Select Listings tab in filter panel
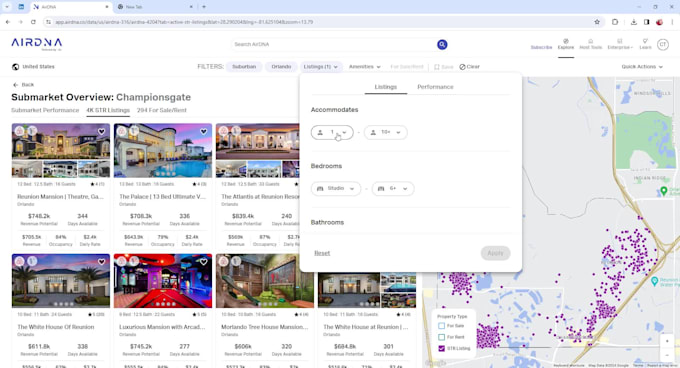The image size is (680, 368). click(x=386, y=87)
